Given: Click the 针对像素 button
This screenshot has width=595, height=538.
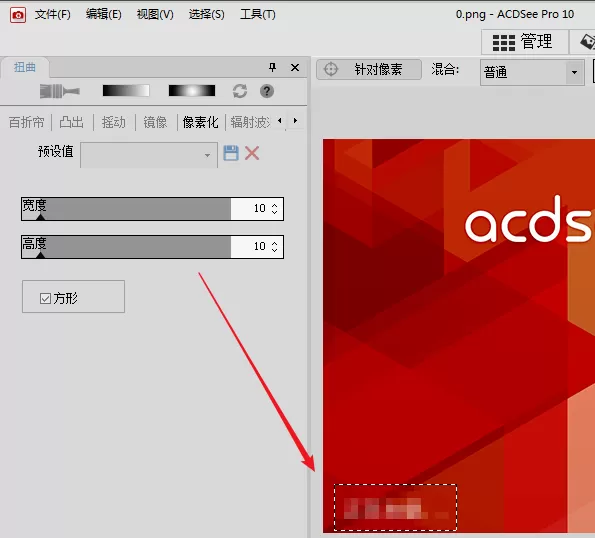Looking at the screenshot, I should coord(369,69).
